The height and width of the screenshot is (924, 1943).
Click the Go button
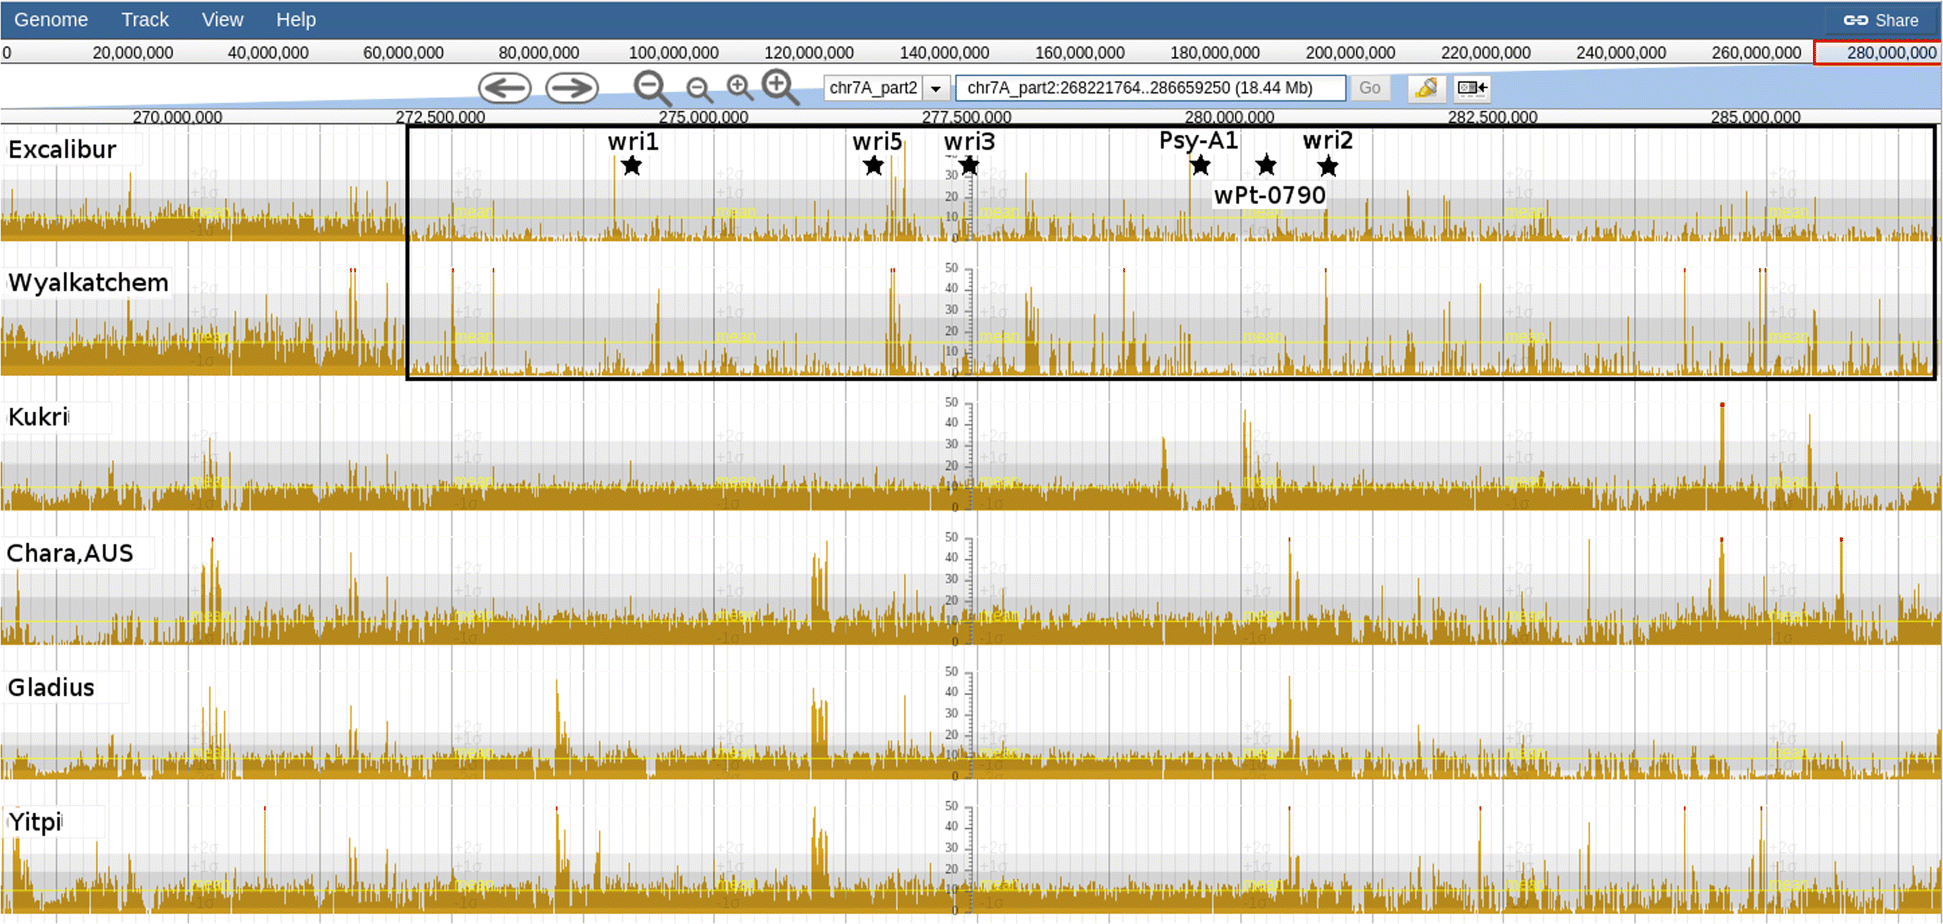coord(1370,88)
